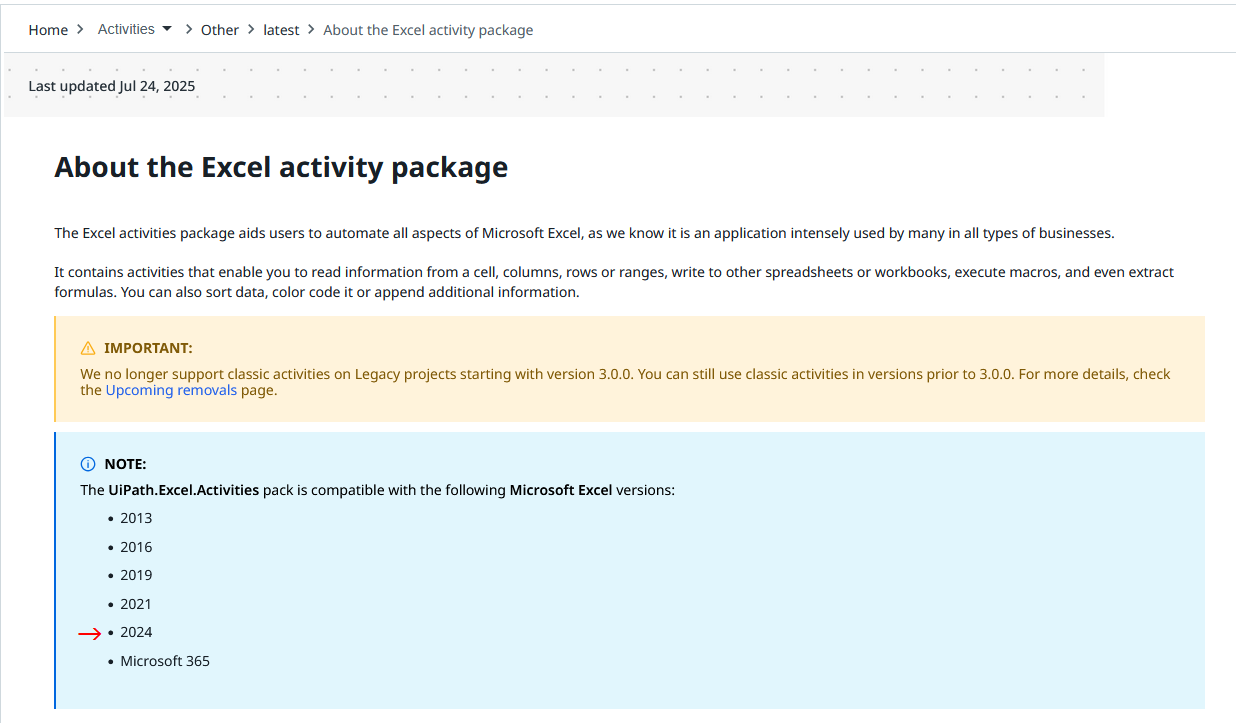Click the 2021 version list item

(x=136, y=604)
